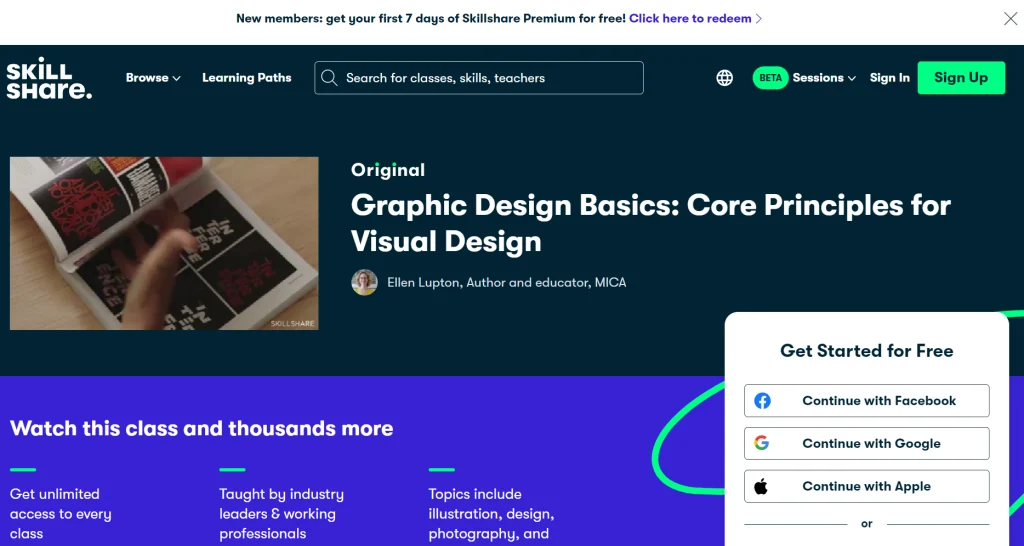Click 'Click here to redeem' link

pos(696,18)
